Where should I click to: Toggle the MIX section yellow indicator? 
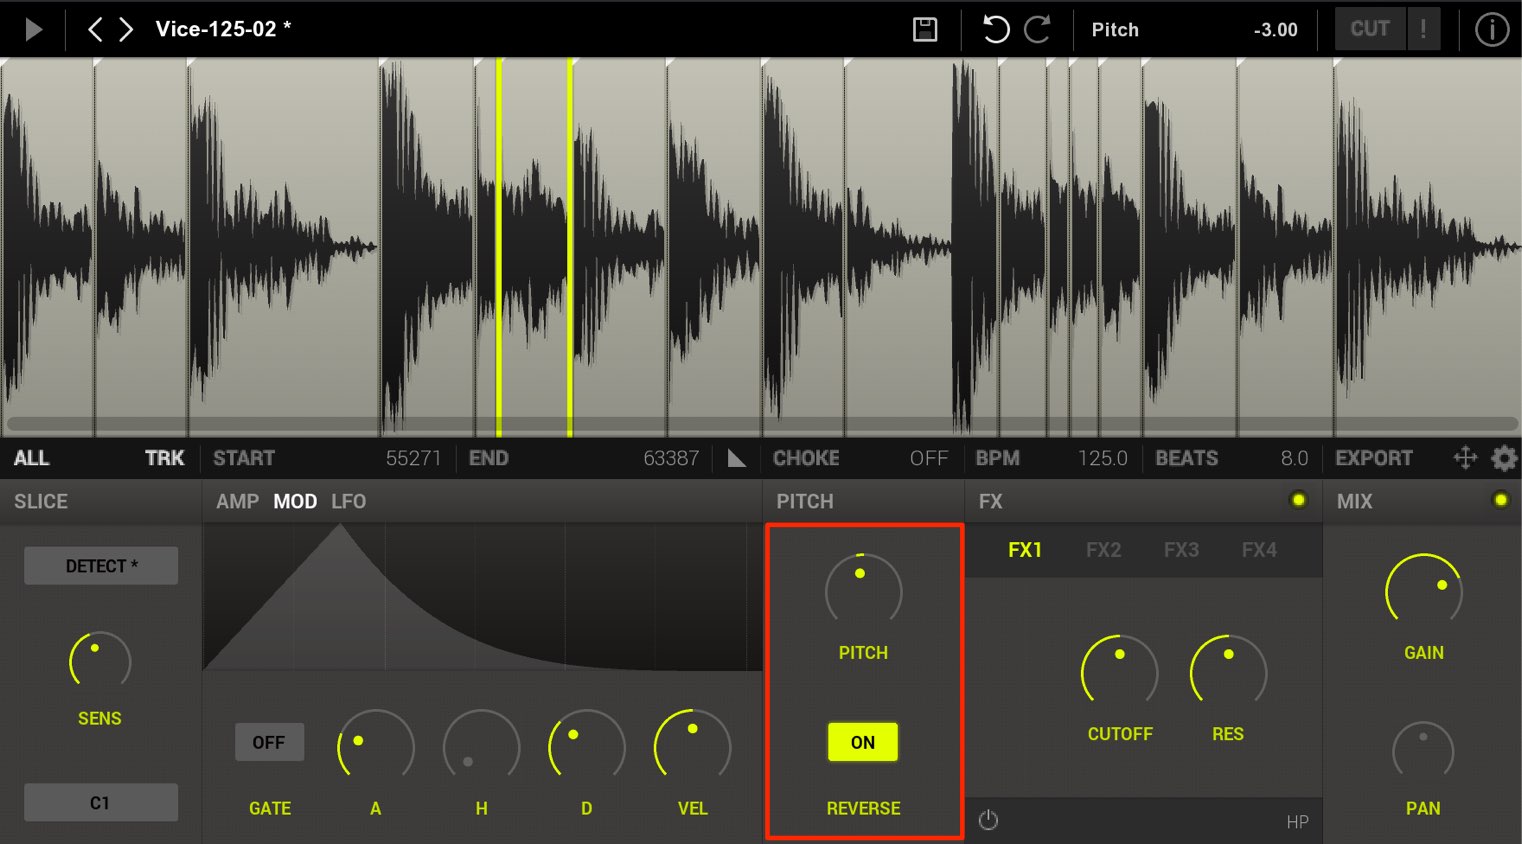pos(1500,500)
